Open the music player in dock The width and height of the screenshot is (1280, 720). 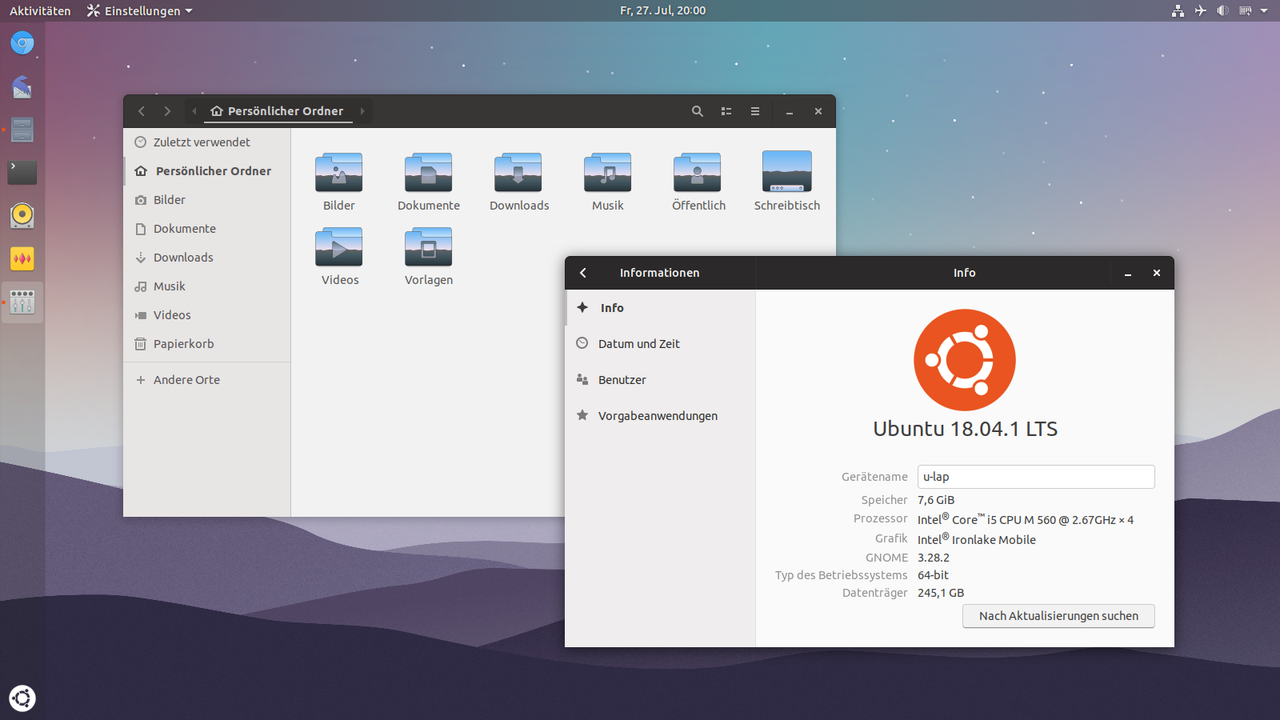(22, 216)
